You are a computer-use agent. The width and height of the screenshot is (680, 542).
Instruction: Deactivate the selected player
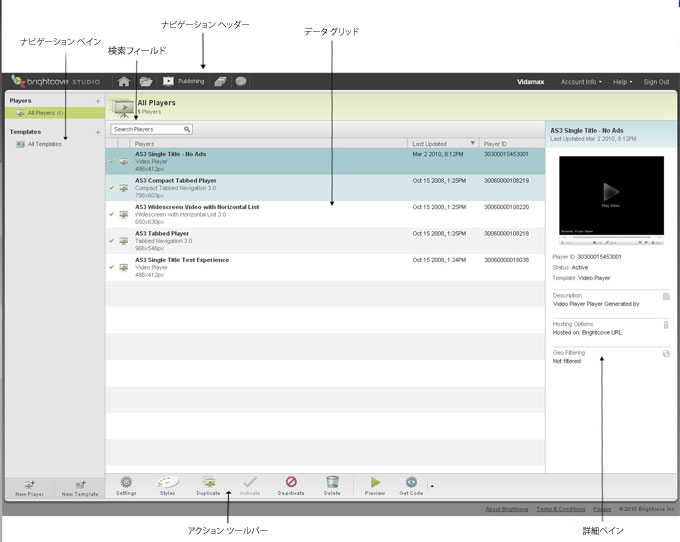[291, 486]
